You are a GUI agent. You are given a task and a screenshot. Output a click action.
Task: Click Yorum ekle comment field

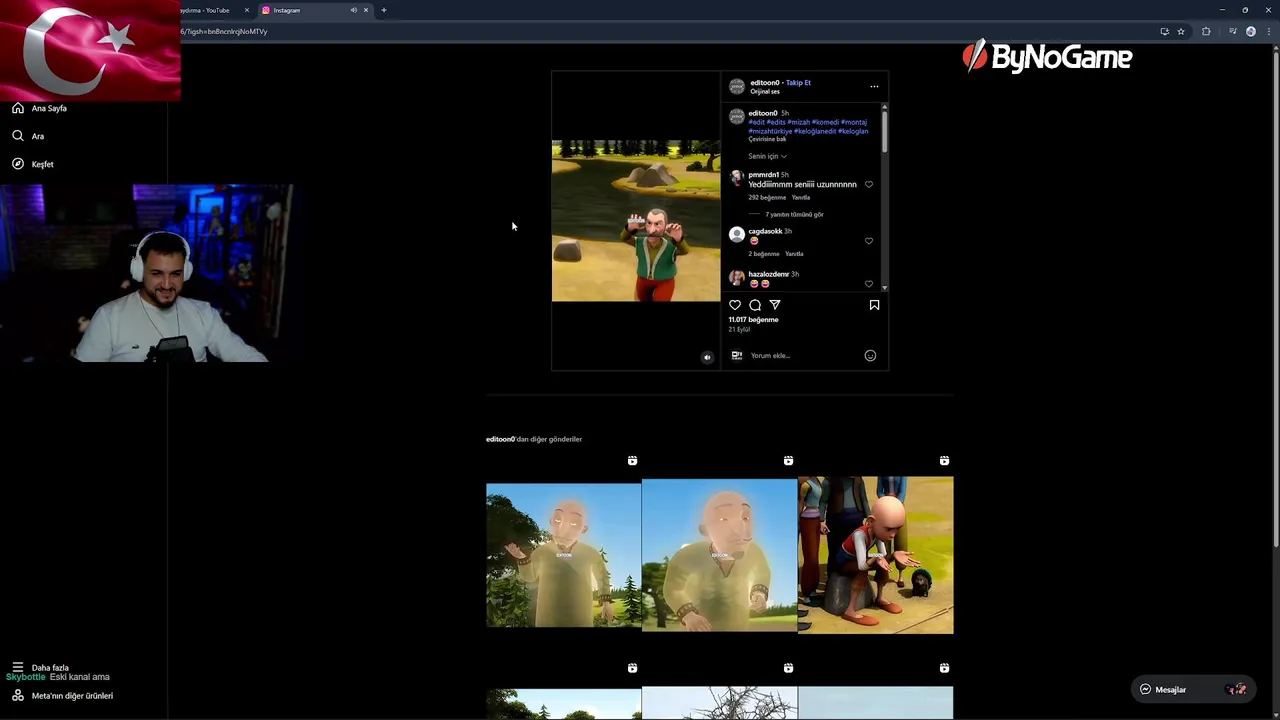pyautogui.click(x=804, y=355)
